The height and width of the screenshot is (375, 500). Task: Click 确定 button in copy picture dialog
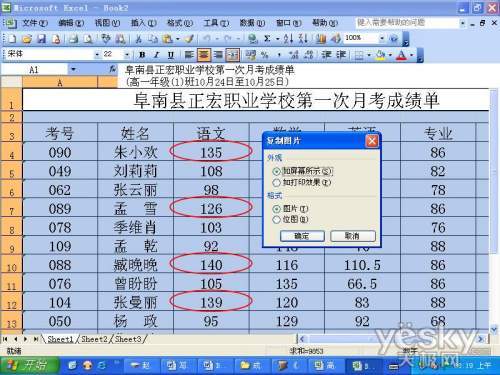point(302,236)
